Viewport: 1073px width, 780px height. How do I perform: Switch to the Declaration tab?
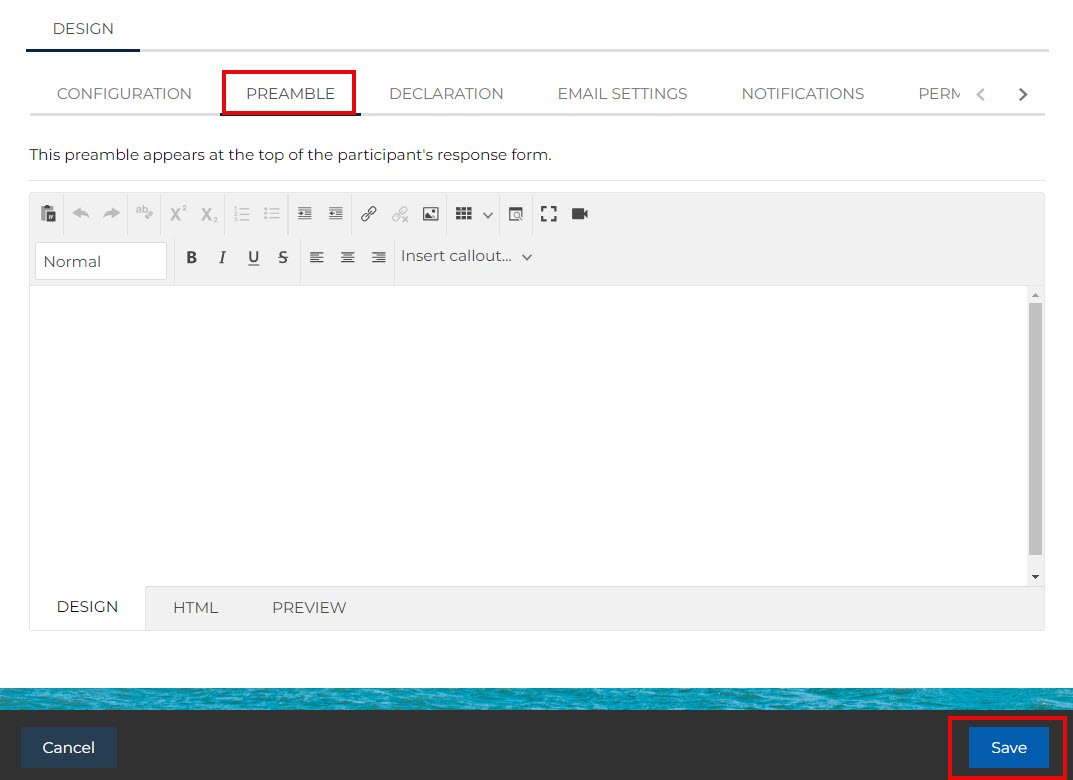(446, 93)
